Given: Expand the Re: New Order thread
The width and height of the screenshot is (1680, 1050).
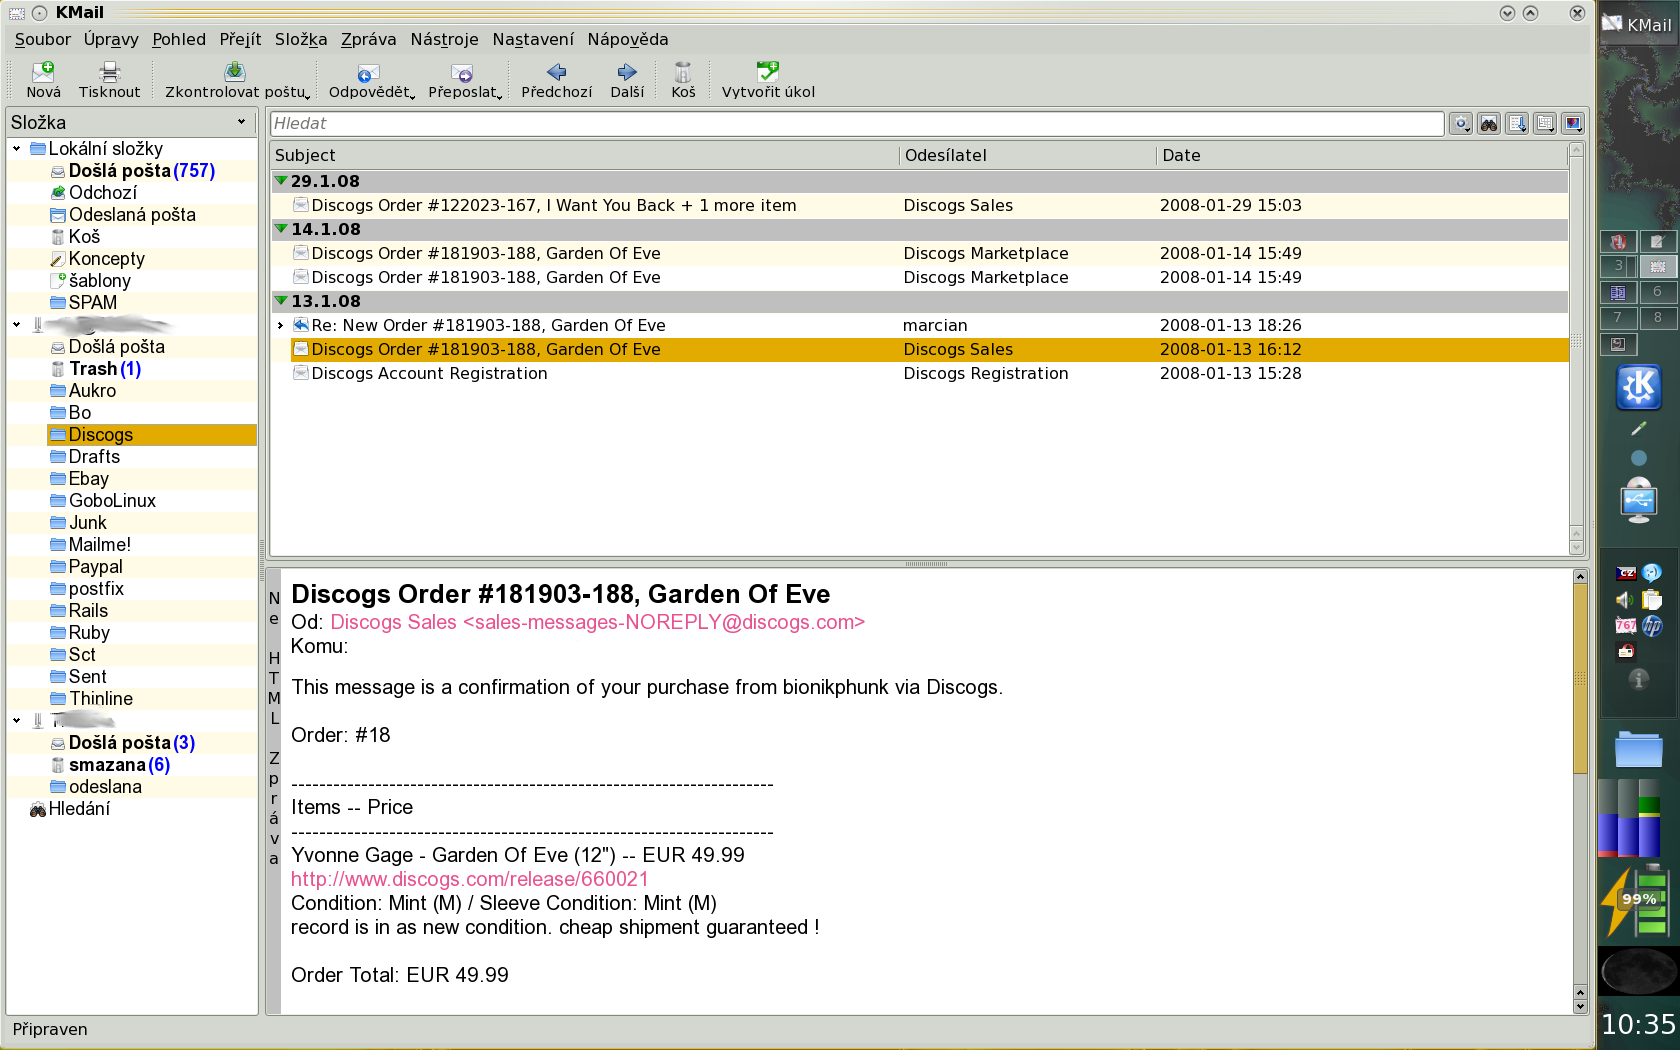Looking at the screenshot, I should [x=281, y=325].
